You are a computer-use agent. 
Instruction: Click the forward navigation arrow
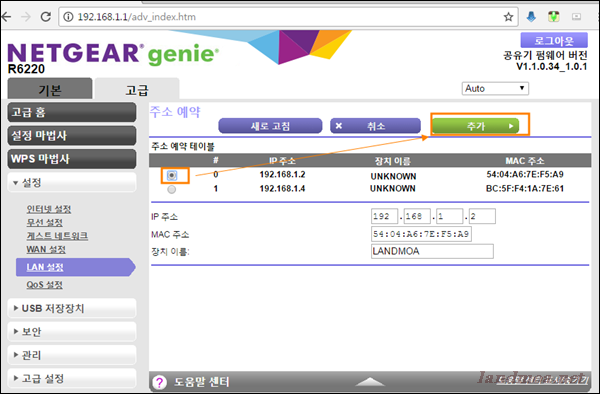(x=26, y=17)
